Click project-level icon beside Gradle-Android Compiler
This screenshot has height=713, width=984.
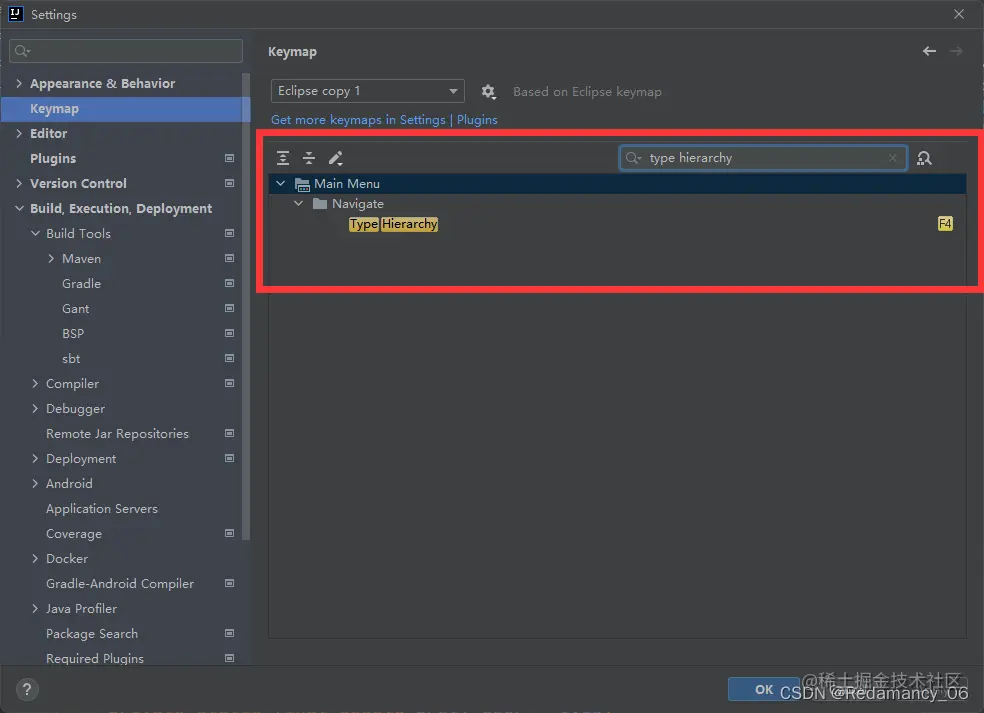(230, 584)
